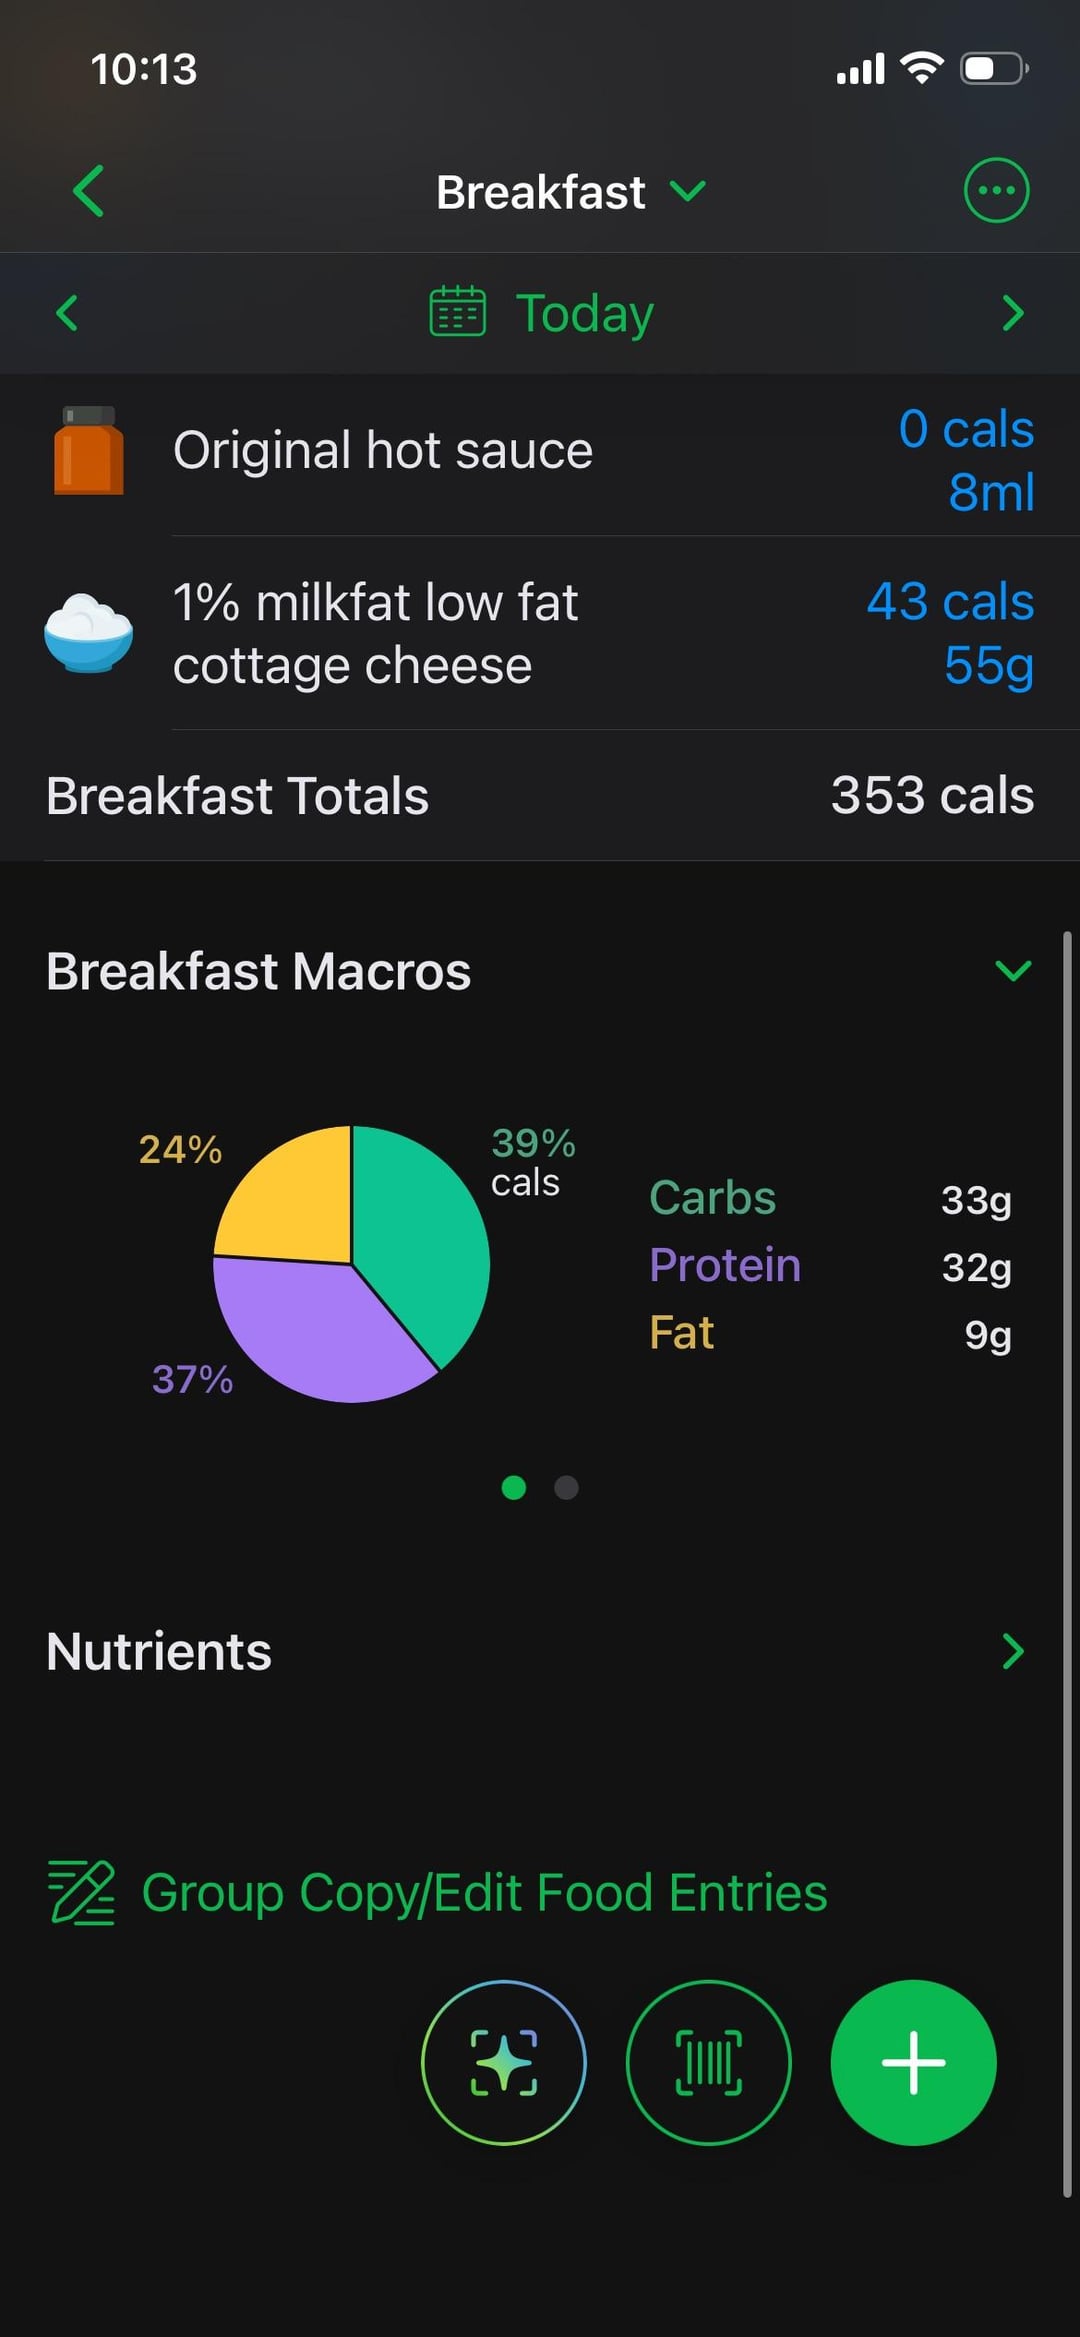The height and width of the screenshot is (2337, 1080).
Task: Go to the next day
Action: tap(1012, 313)
